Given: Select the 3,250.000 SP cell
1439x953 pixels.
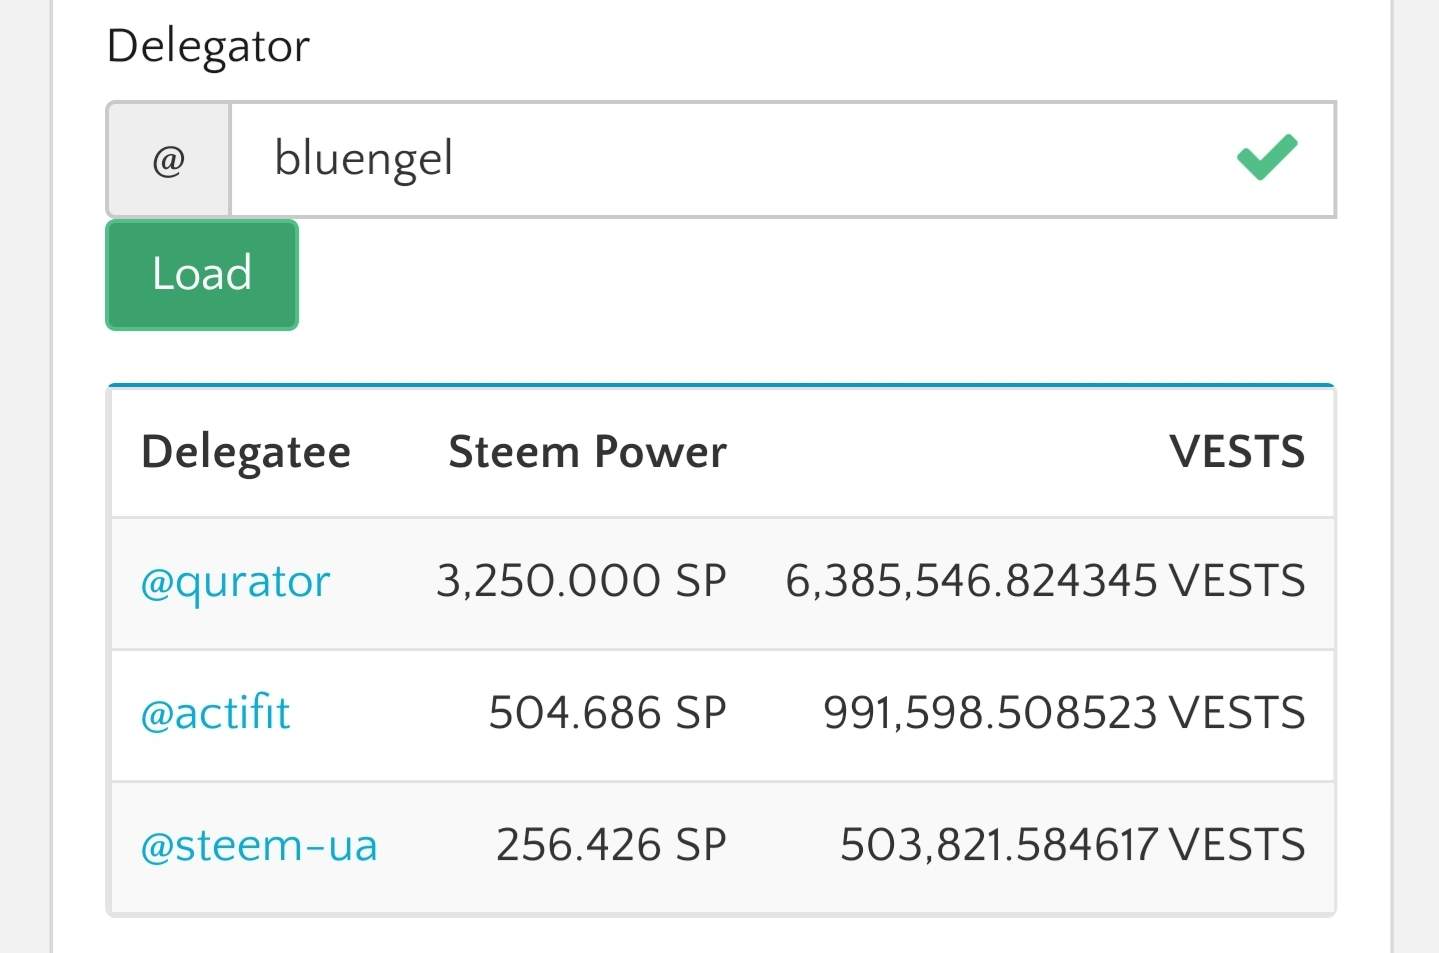Looking at the screenshot, I should (581, 581).
